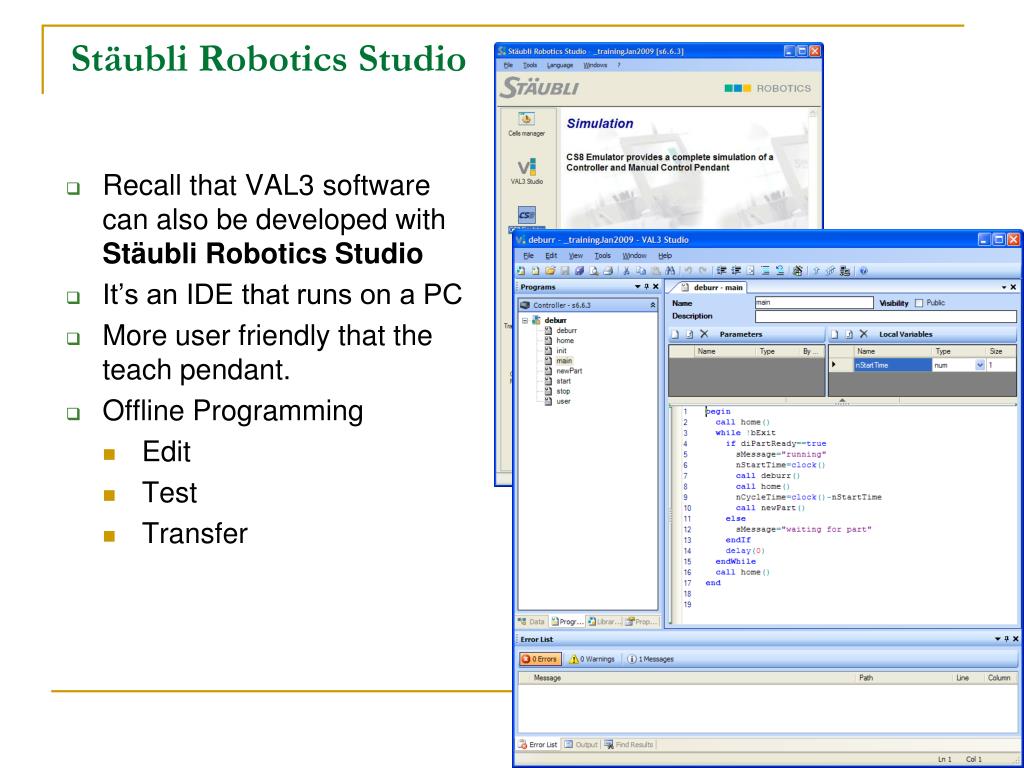Open the File menu in VAL3 Studio
This screenshot has height=768, width=1024.
tap(528, 256)
